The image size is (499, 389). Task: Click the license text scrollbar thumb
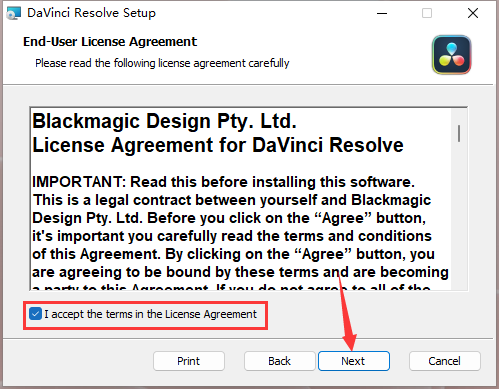click(459, 133)
